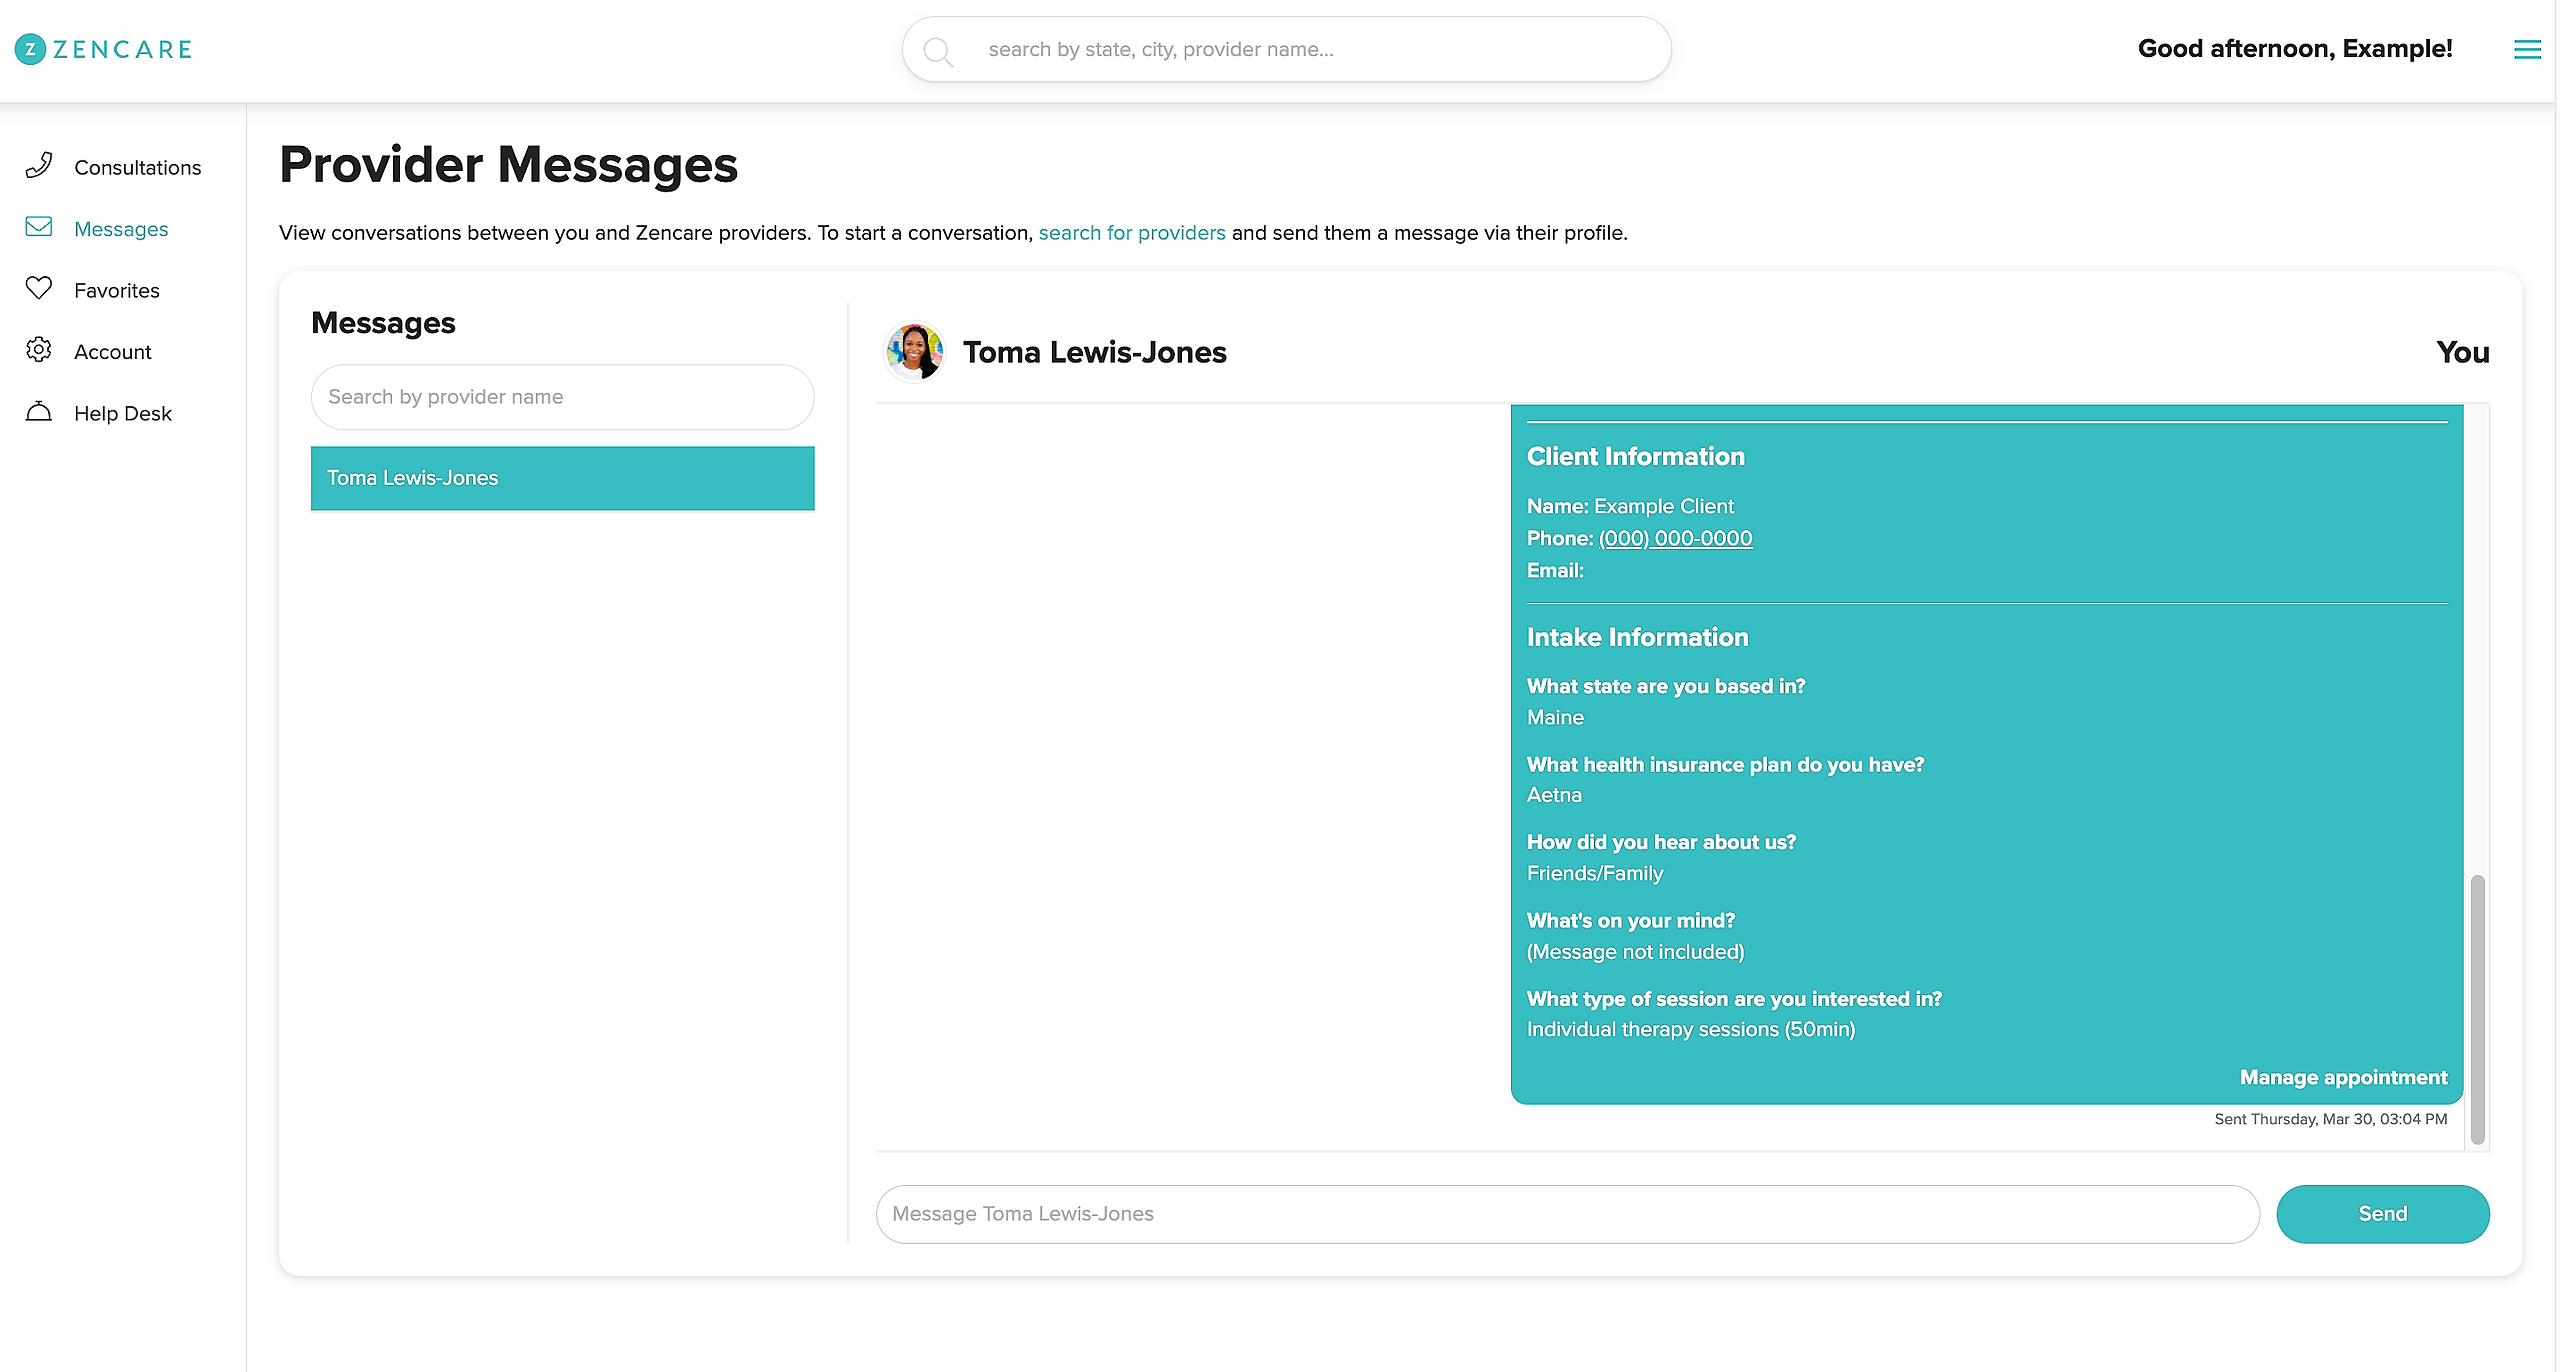Expand the Intake Information section
This screenshot has width=2560, height=1372.
[1637, 637]
